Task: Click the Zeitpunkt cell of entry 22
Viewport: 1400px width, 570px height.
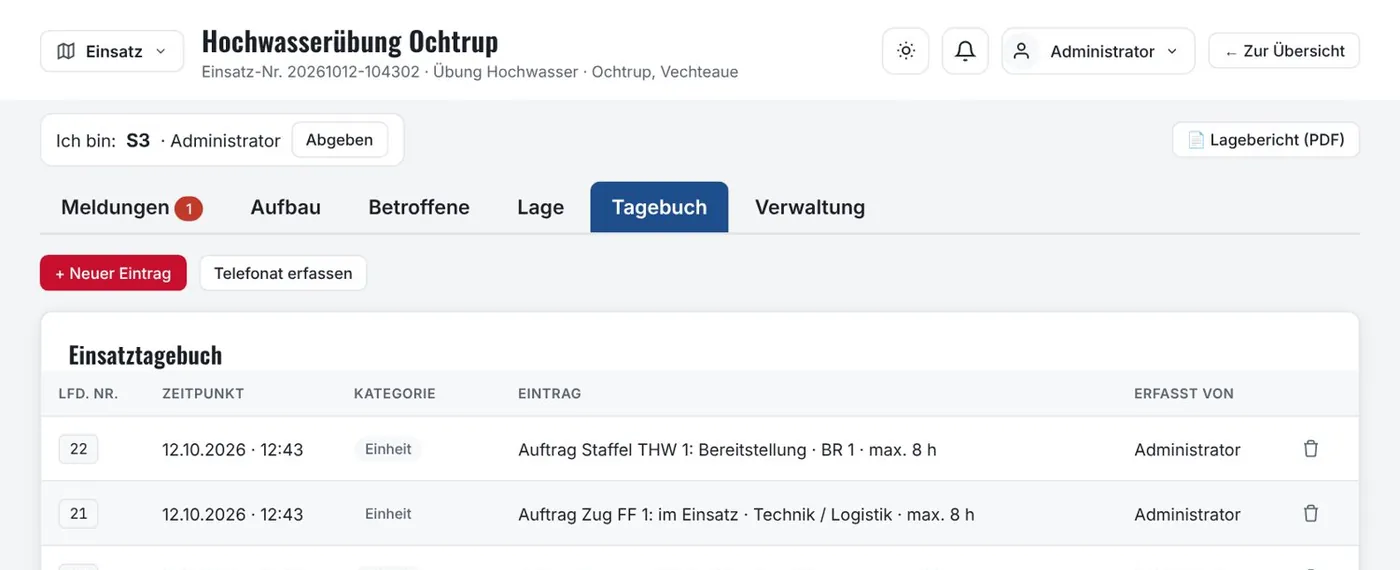Action: pos(233,450)
